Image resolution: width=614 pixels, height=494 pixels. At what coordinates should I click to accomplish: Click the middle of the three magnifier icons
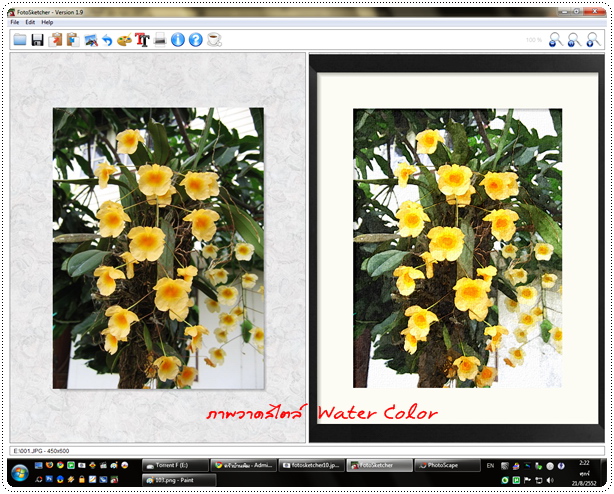point(574,40)
